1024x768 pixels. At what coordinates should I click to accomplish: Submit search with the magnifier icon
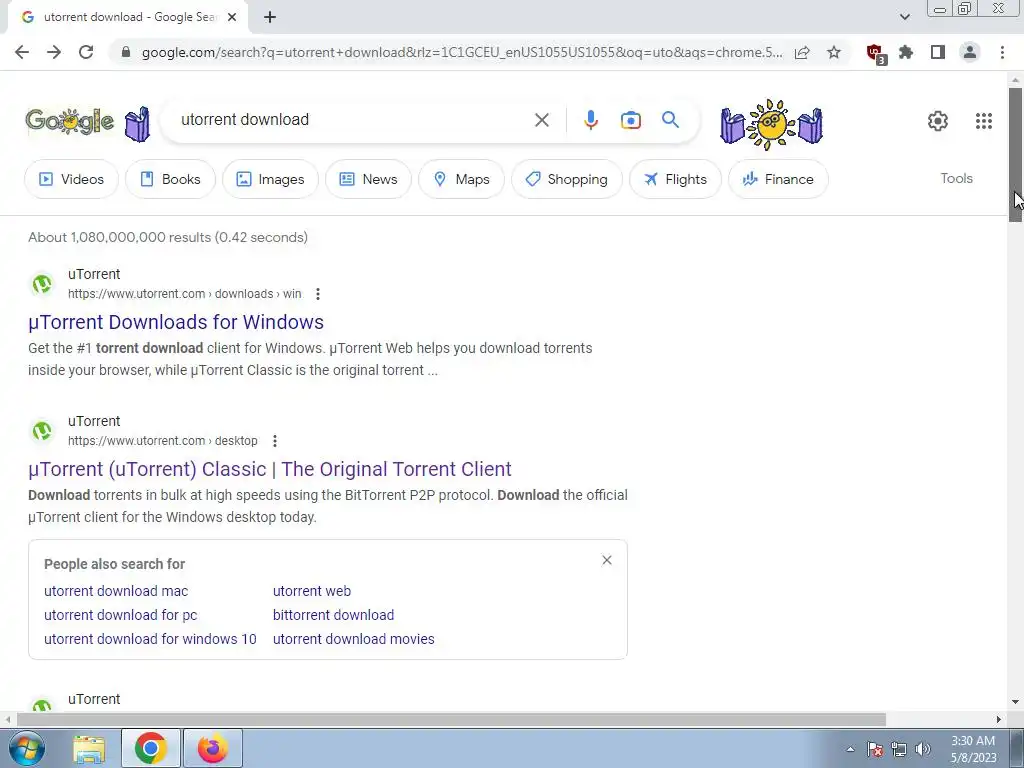tap(670, 120)
